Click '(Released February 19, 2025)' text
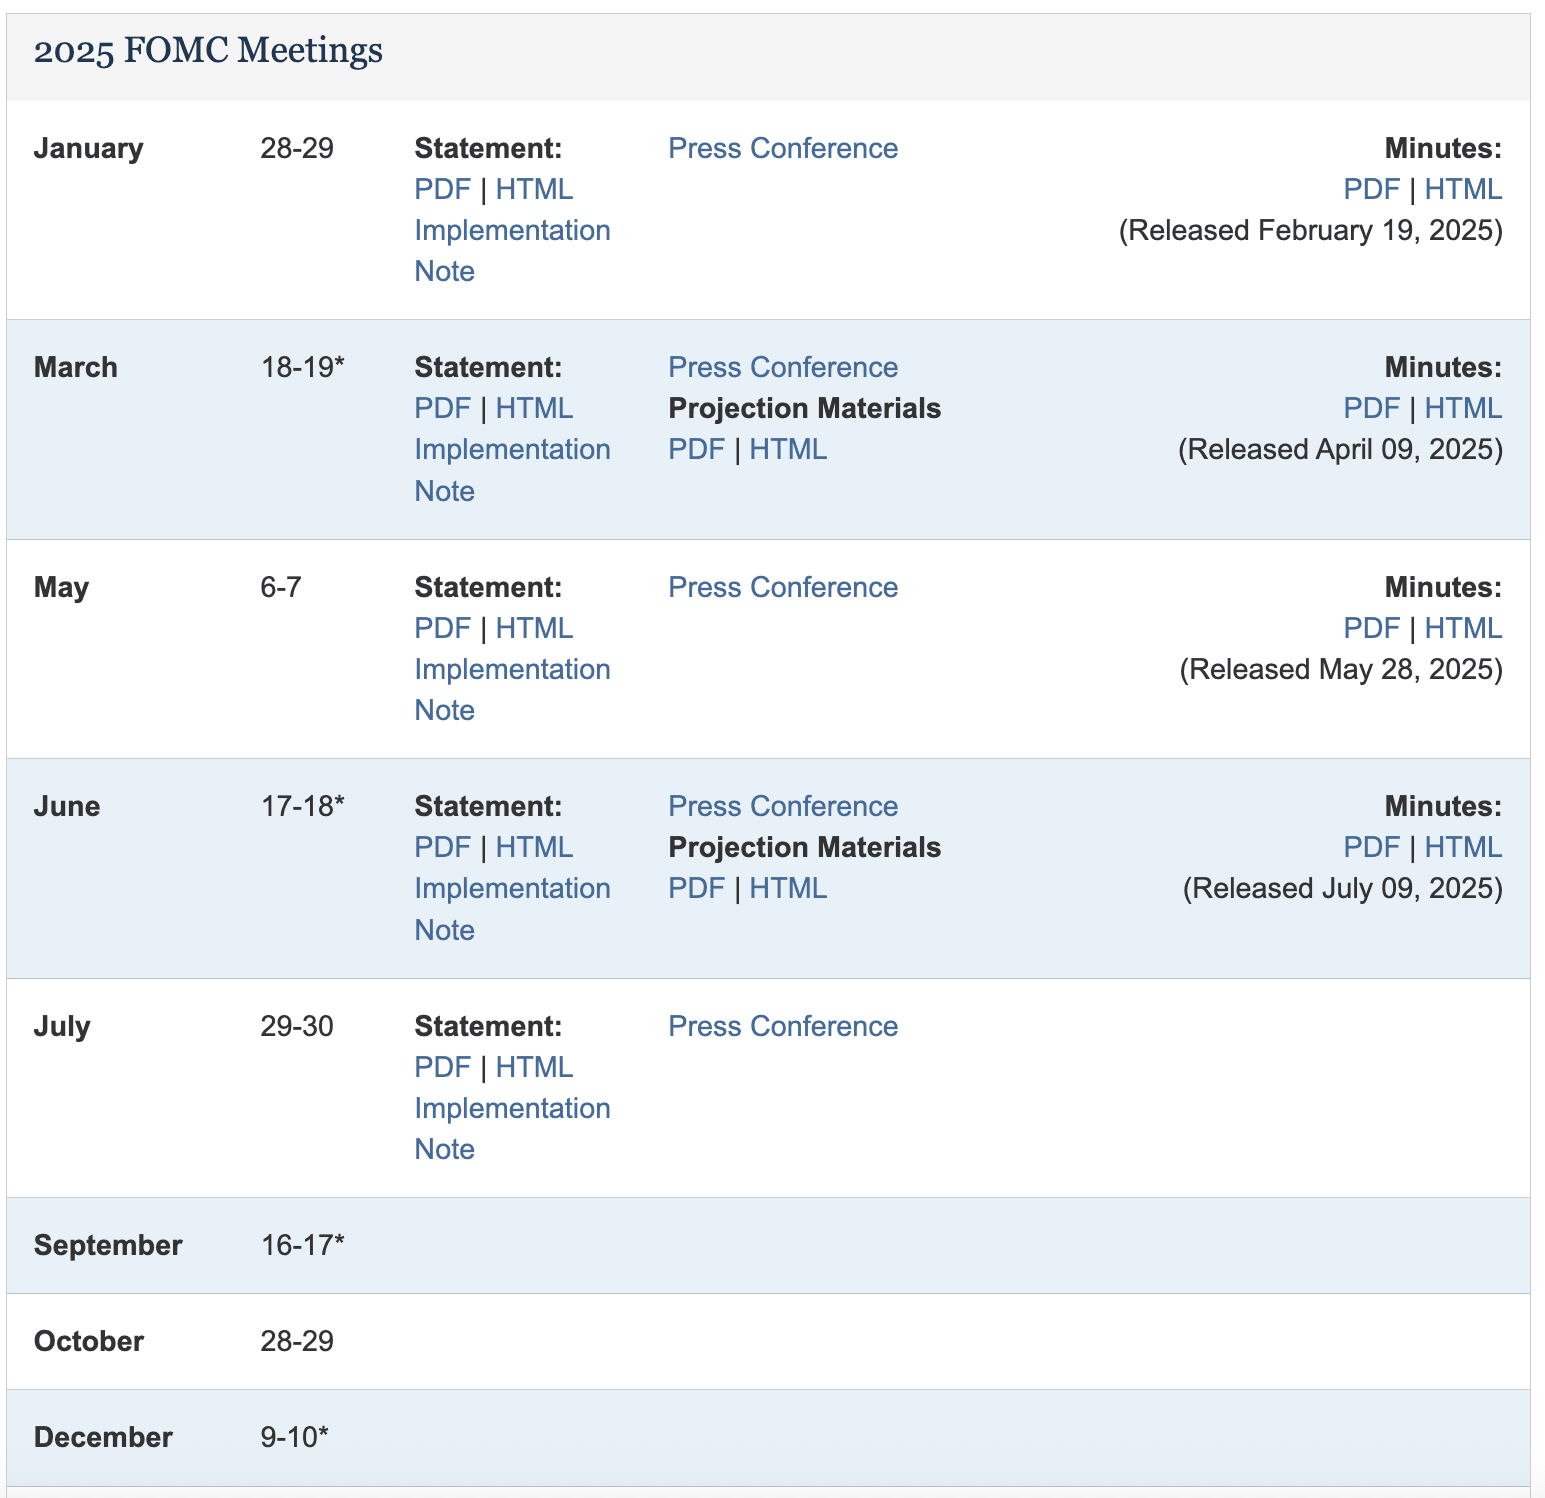The image size is (1545, 1498). point(1310,230)
